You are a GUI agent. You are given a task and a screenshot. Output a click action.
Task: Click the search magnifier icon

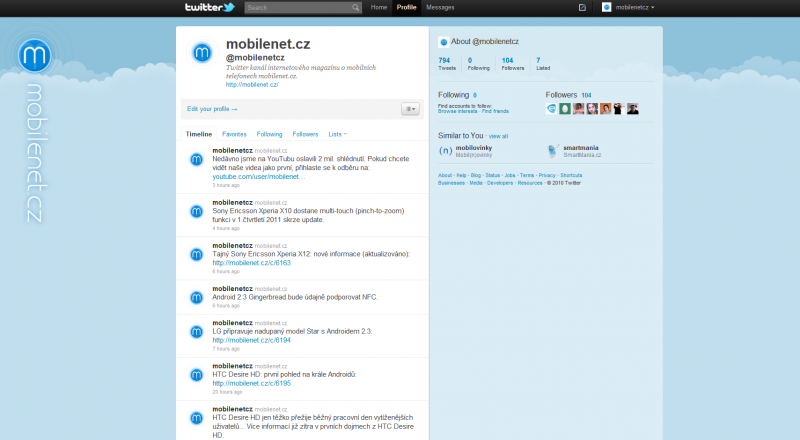356,7
